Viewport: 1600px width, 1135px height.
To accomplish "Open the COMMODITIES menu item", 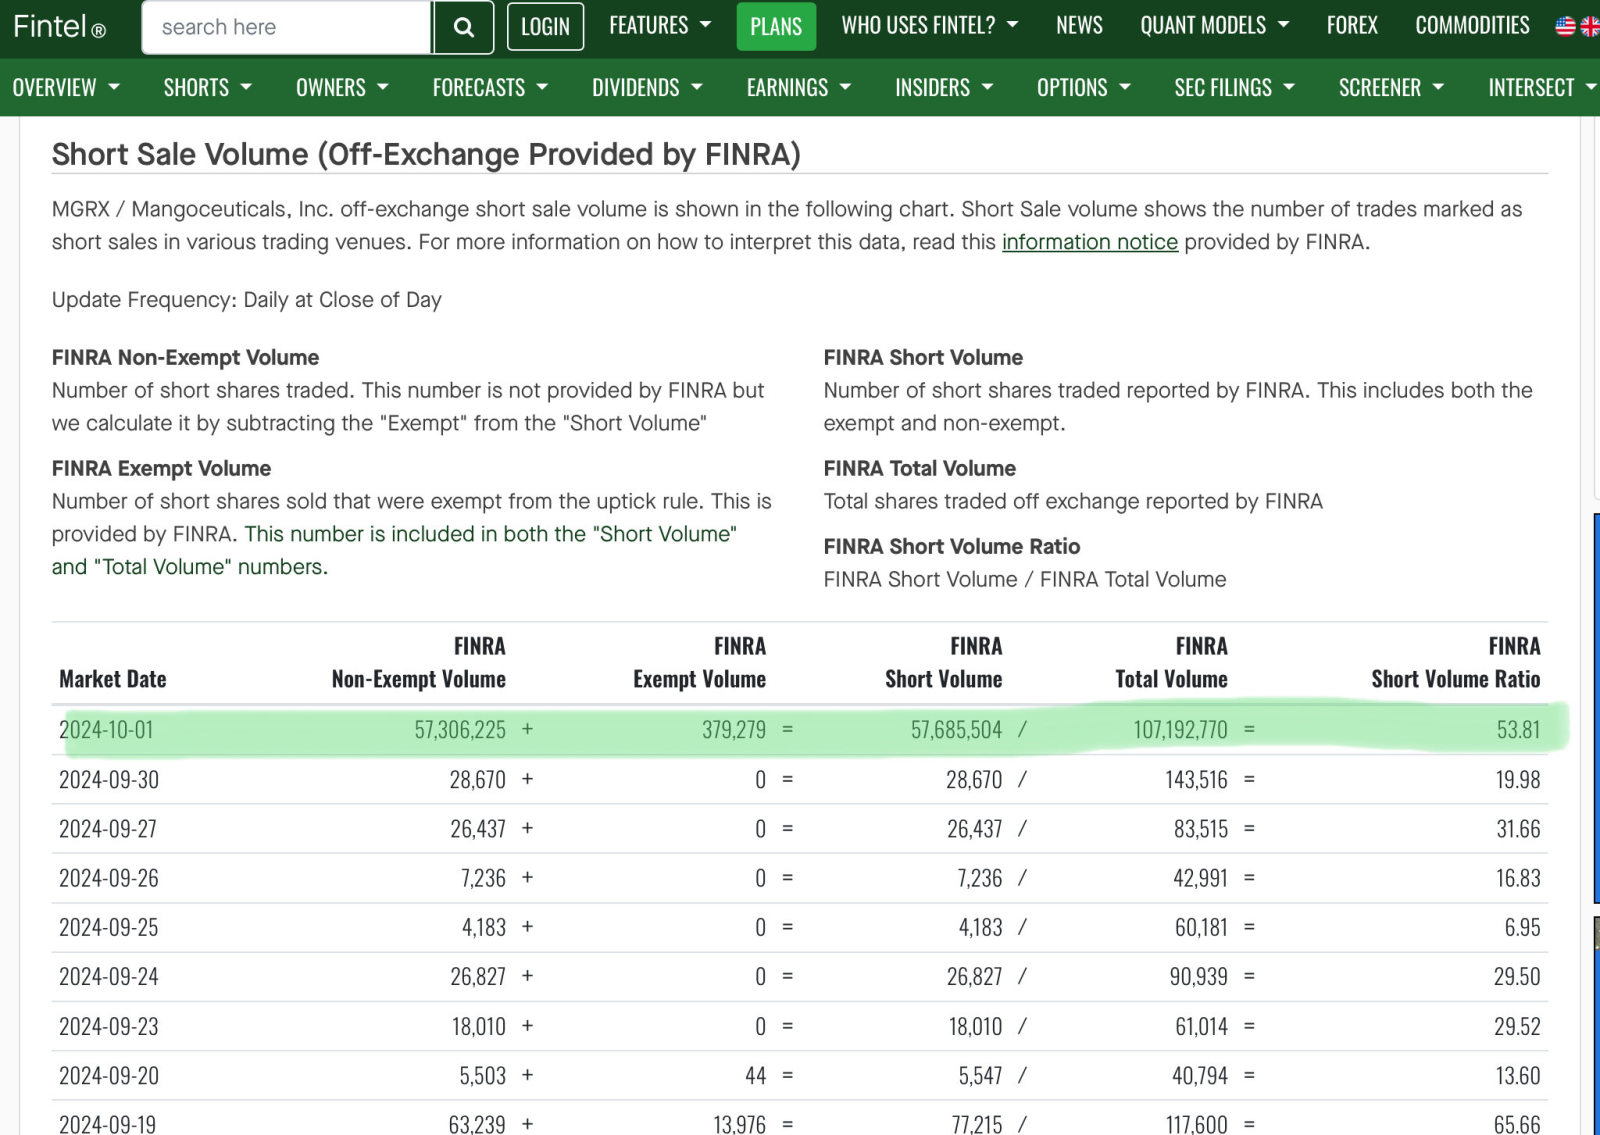I will tap(1472, 25).
